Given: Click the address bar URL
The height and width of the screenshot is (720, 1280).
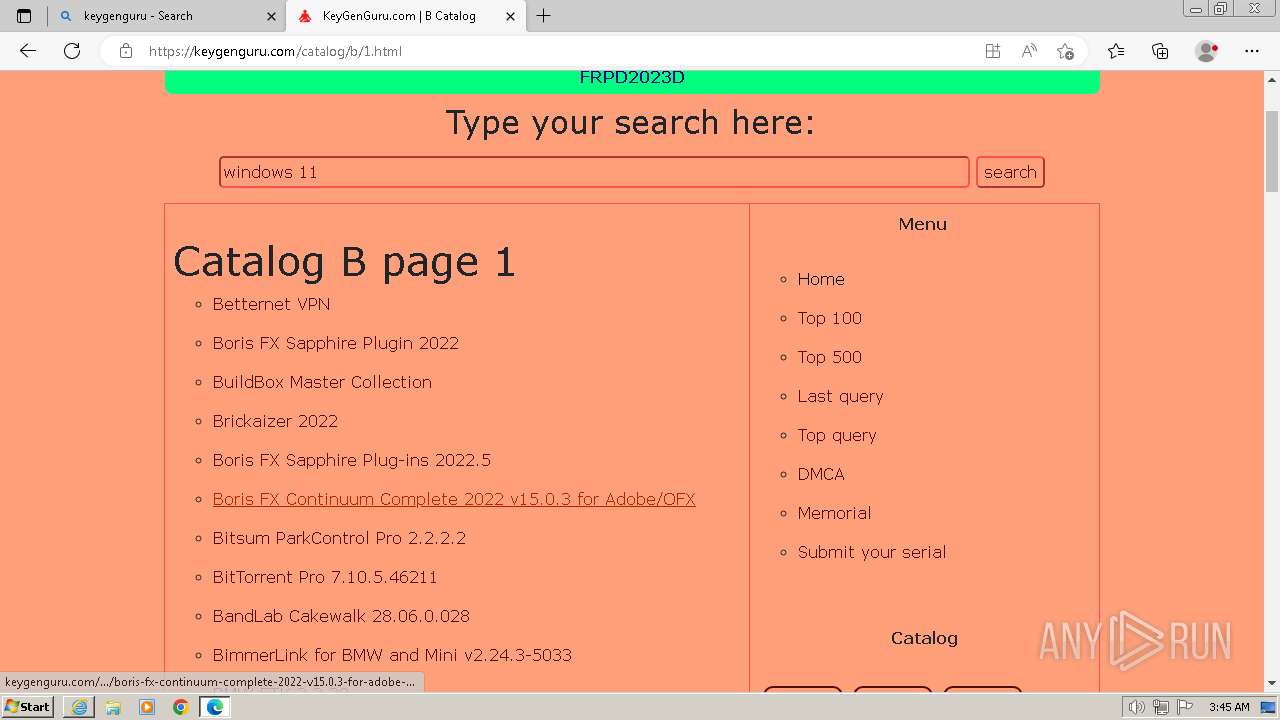Looking at the screenshot, I should (275, 51).
